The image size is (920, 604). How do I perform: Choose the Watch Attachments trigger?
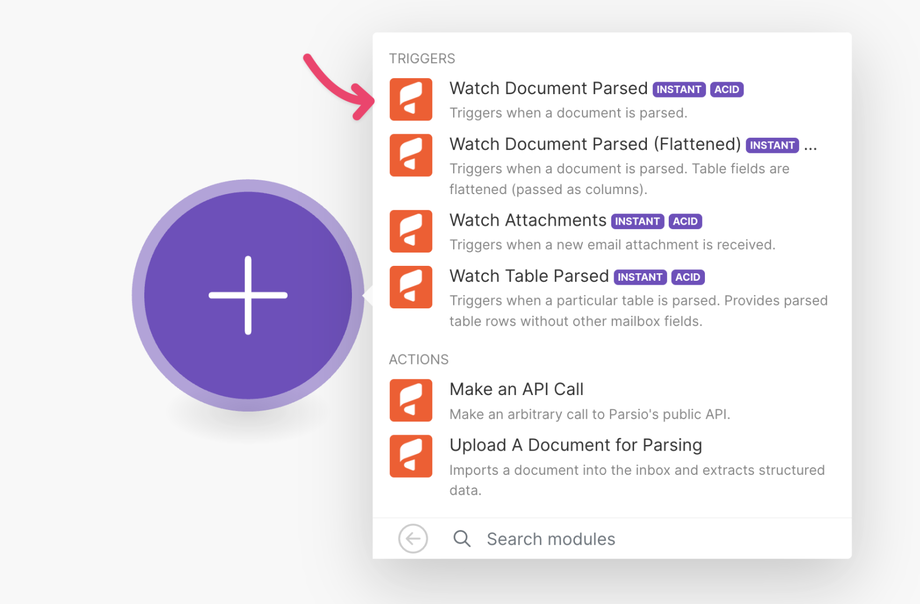(612, 231)
